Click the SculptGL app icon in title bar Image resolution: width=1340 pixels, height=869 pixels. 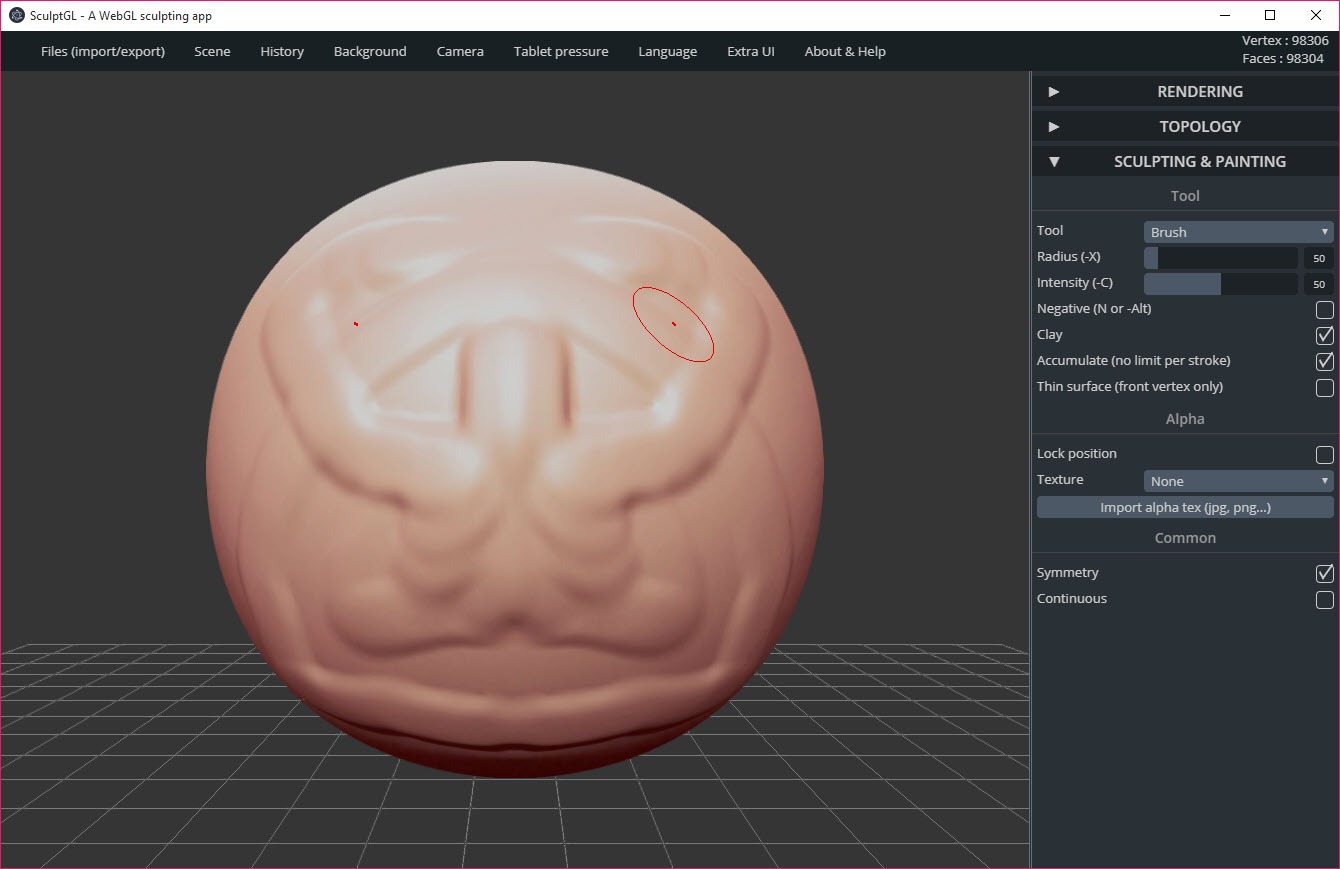[17, 15]
